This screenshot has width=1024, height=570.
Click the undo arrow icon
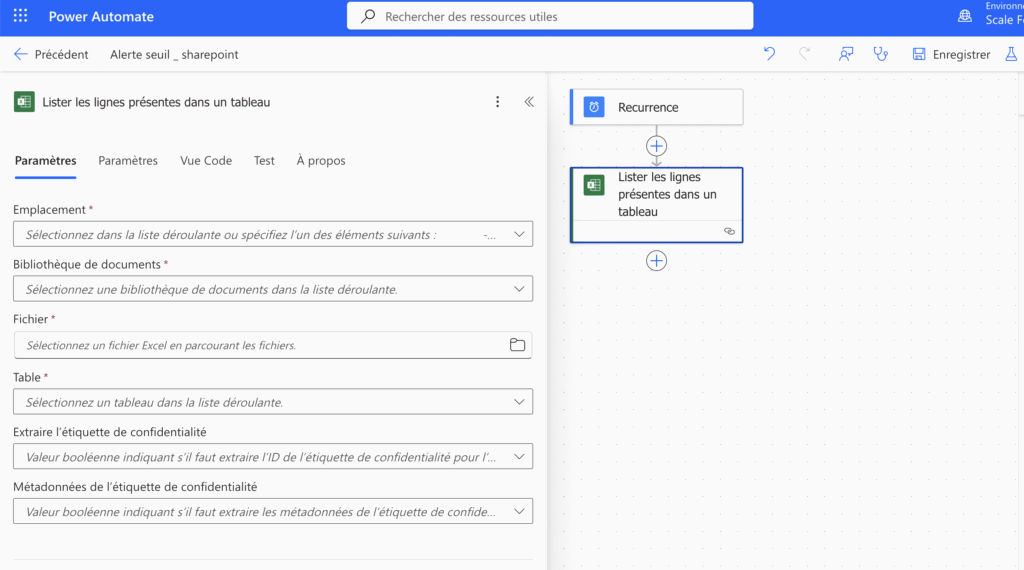[769, 54]
